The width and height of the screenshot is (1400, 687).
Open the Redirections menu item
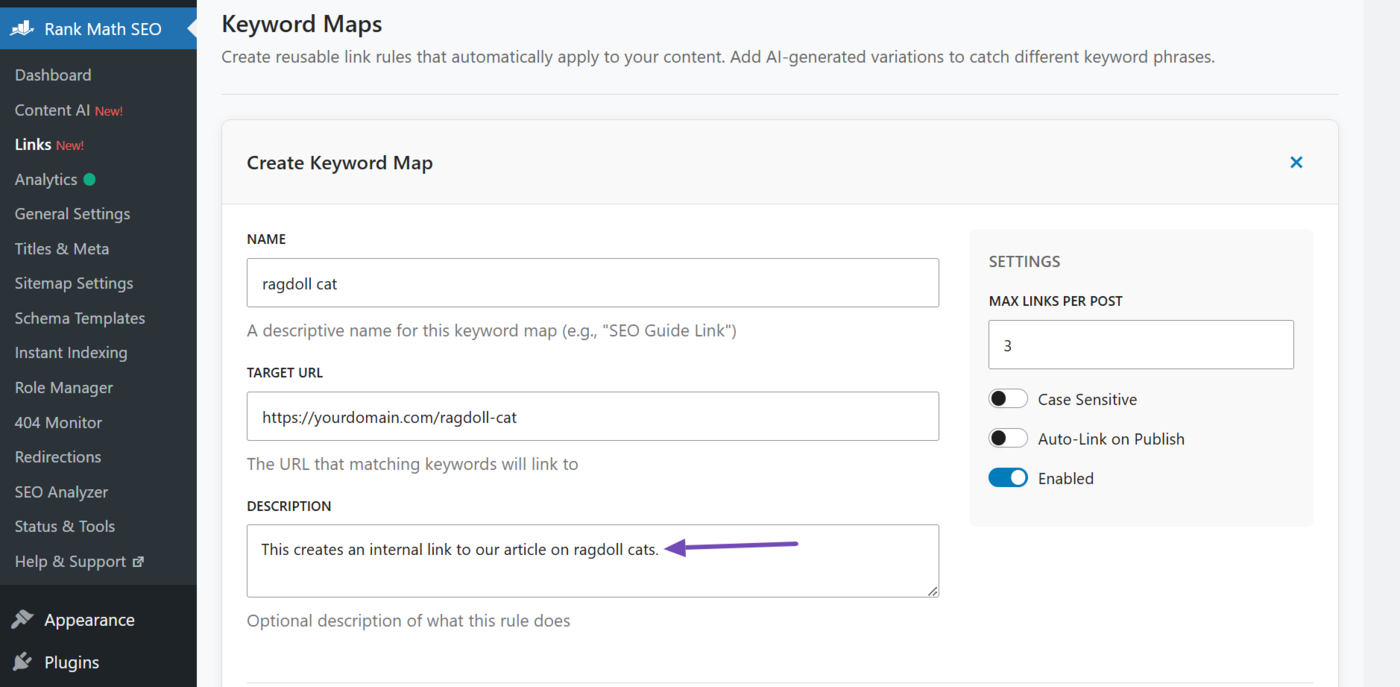(x=58, y=457)
